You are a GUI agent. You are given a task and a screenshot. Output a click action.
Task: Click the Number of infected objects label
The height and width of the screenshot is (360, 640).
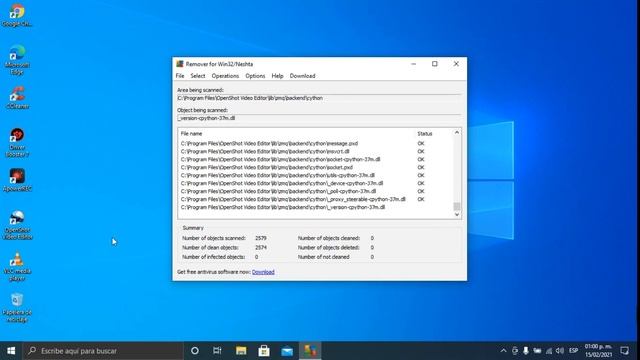point(213,257)
